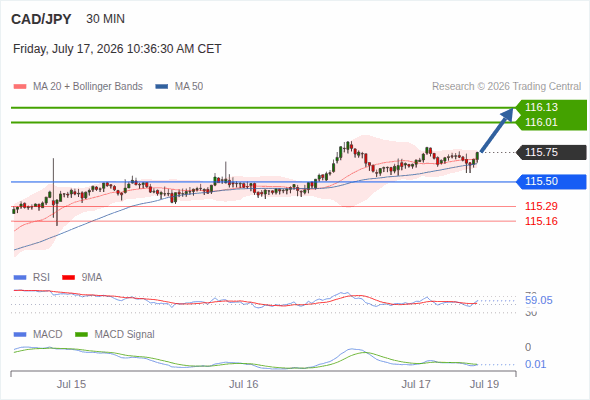Click the black 115.75 current price tag
This screenshot has width=590, height=400.
tap(551, 152)
